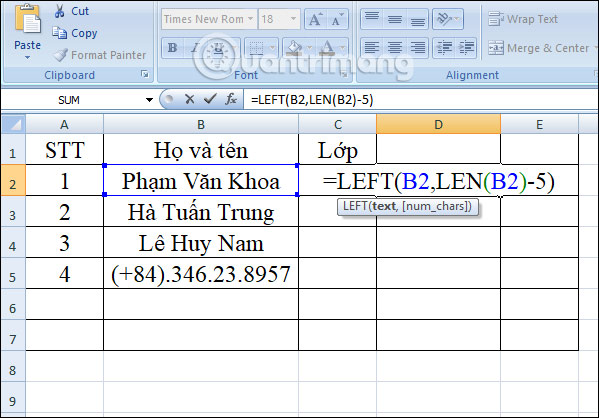Center text horizontally
The width and height of the screenshot is (599, 418).
pos(395,48)
